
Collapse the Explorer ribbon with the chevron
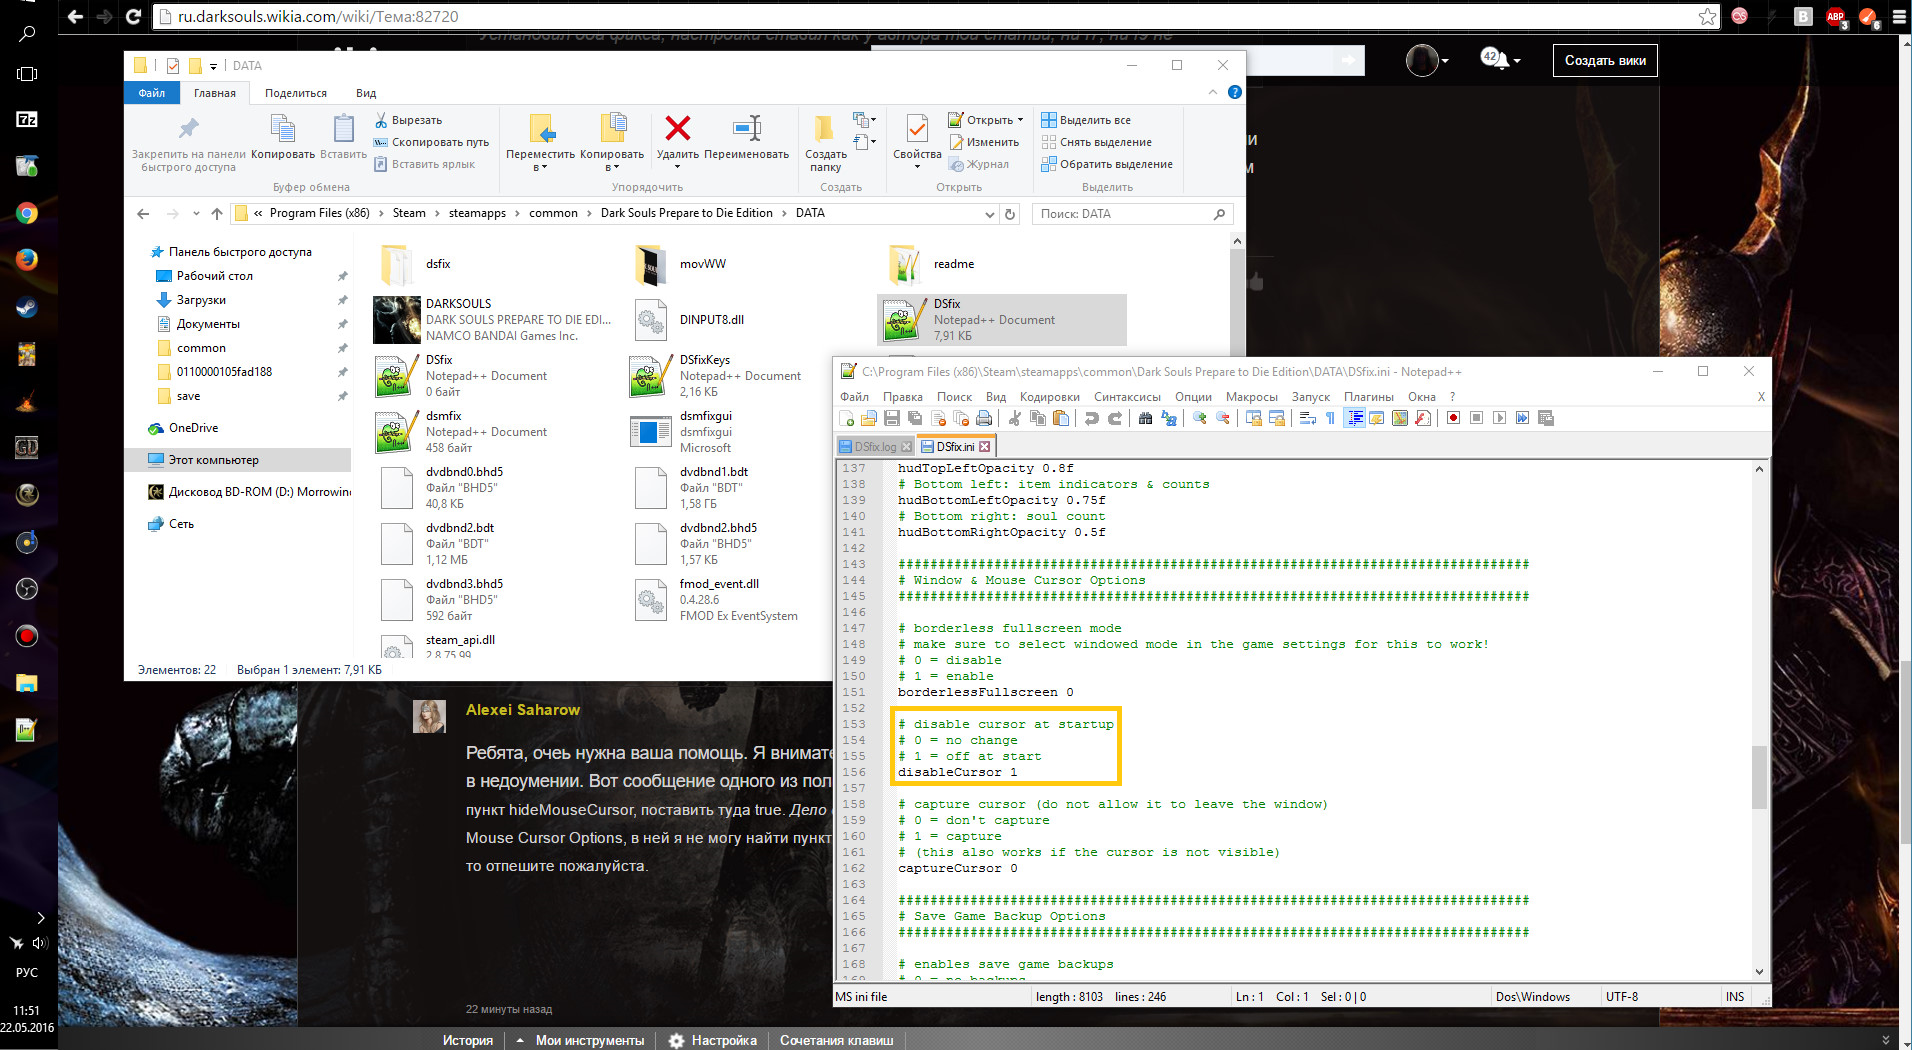click(x=1213, y=92)
